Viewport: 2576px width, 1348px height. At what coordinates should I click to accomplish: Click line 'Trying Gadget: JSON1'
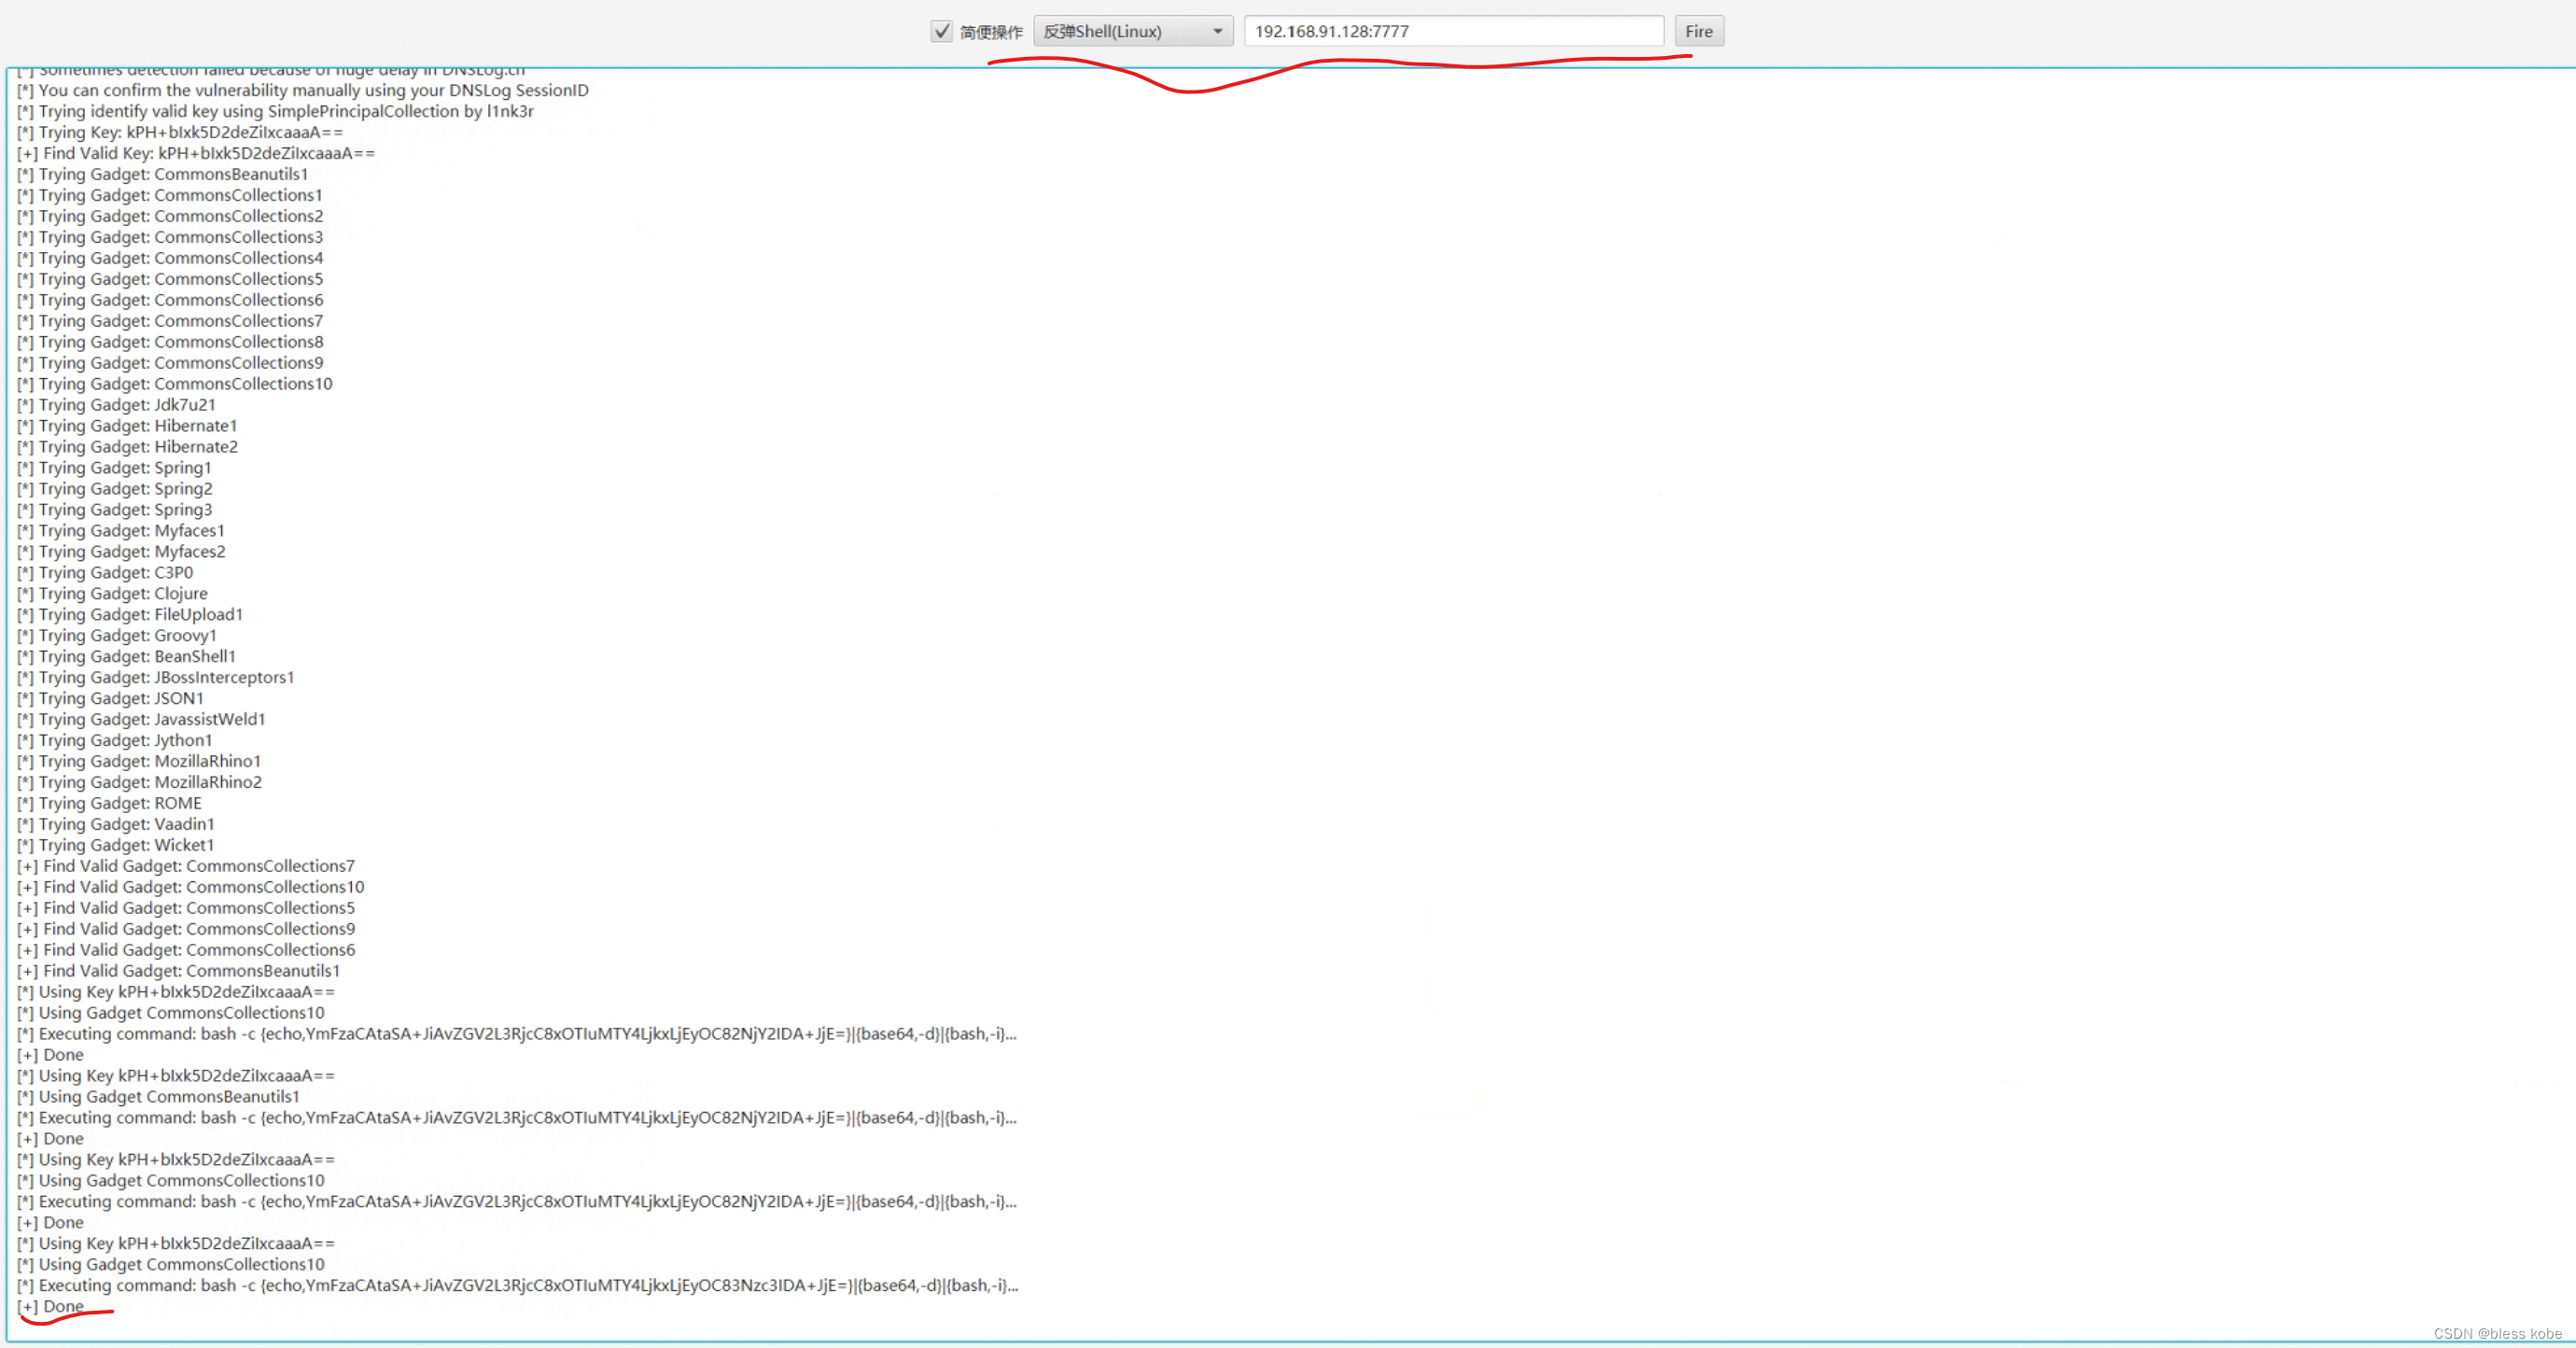(x=110, y=699)
